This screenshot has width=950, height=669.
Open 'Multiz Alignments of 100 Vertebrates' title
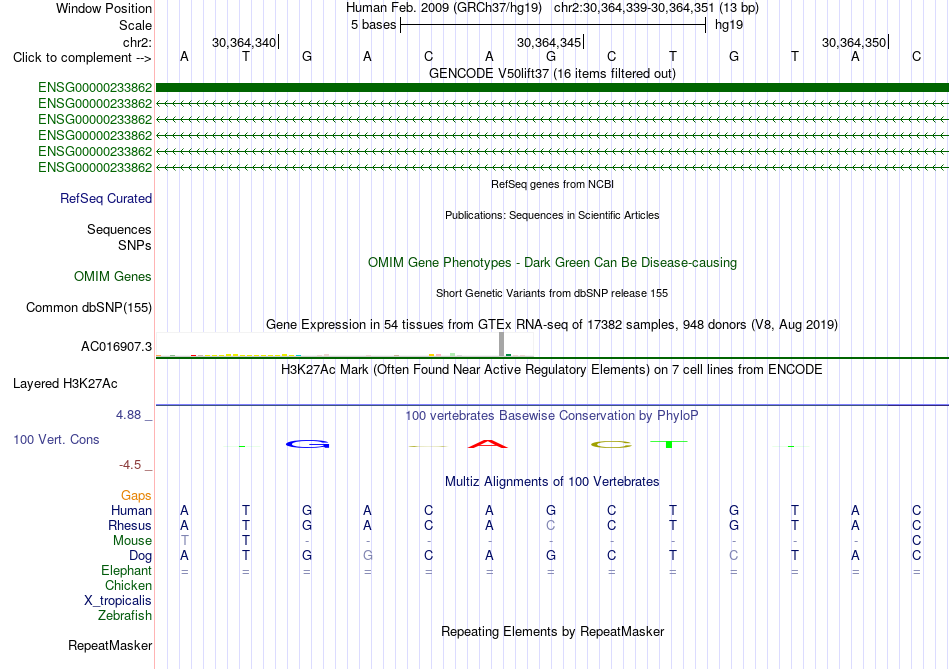pyautogui.click(x=552, y=482)
